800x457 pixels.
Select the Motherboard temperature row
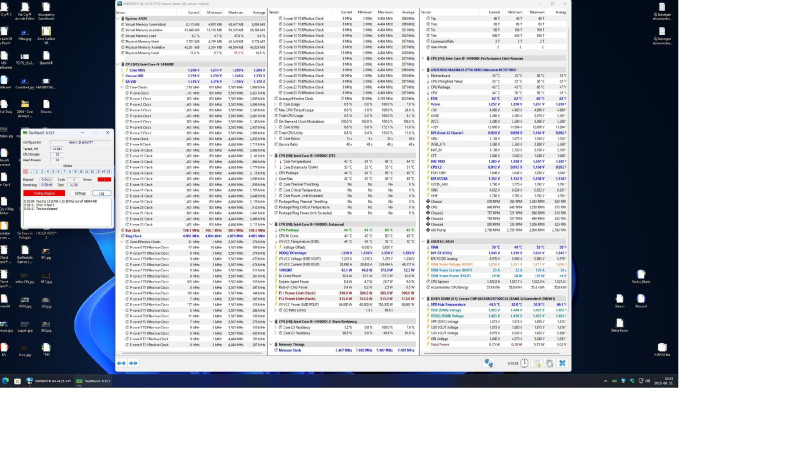pyautogui.click(x=494, y=75)
